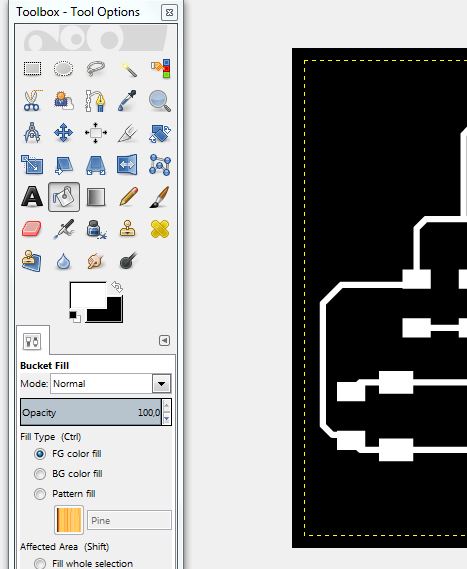The width and height of the screenshot is (467, 569).
Task: Select the Shear tool
Action: click(x=64, y=165)
